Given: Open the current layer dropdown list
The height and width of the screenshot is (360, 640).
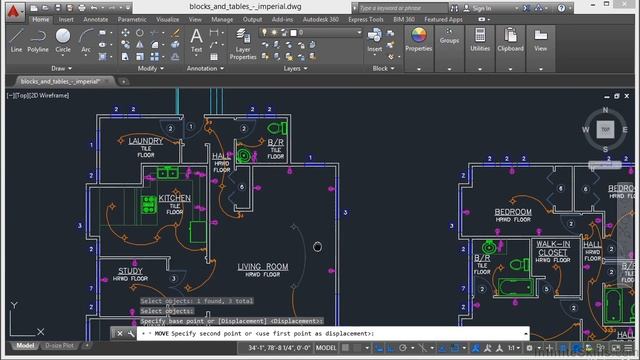Looking at the screenshot, I should 359,32.
